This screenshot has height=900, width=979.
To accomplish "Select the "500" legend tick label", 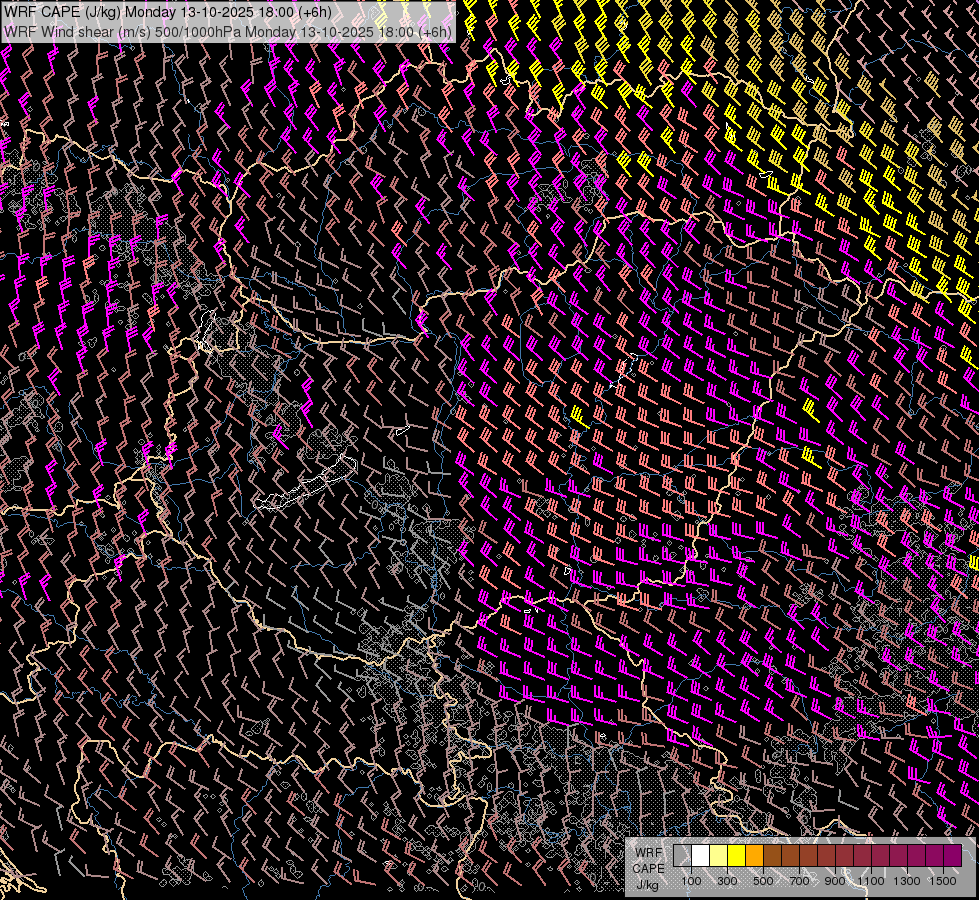I will click(763, 881).
